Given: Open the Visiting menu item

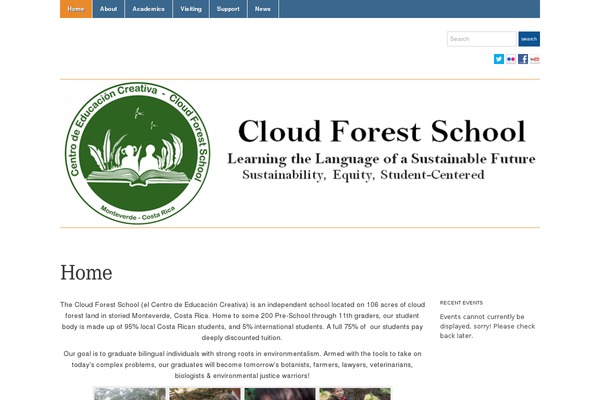Looking at the screenshot, I should [x=191, y=9].
